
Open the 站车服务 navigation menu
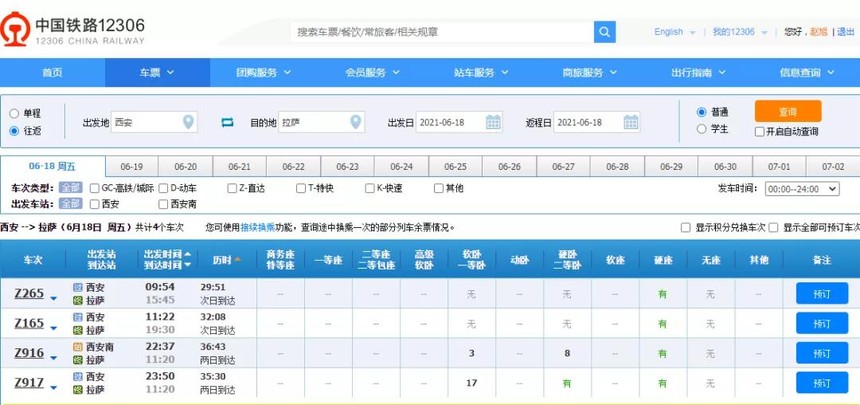coord(481,72)
